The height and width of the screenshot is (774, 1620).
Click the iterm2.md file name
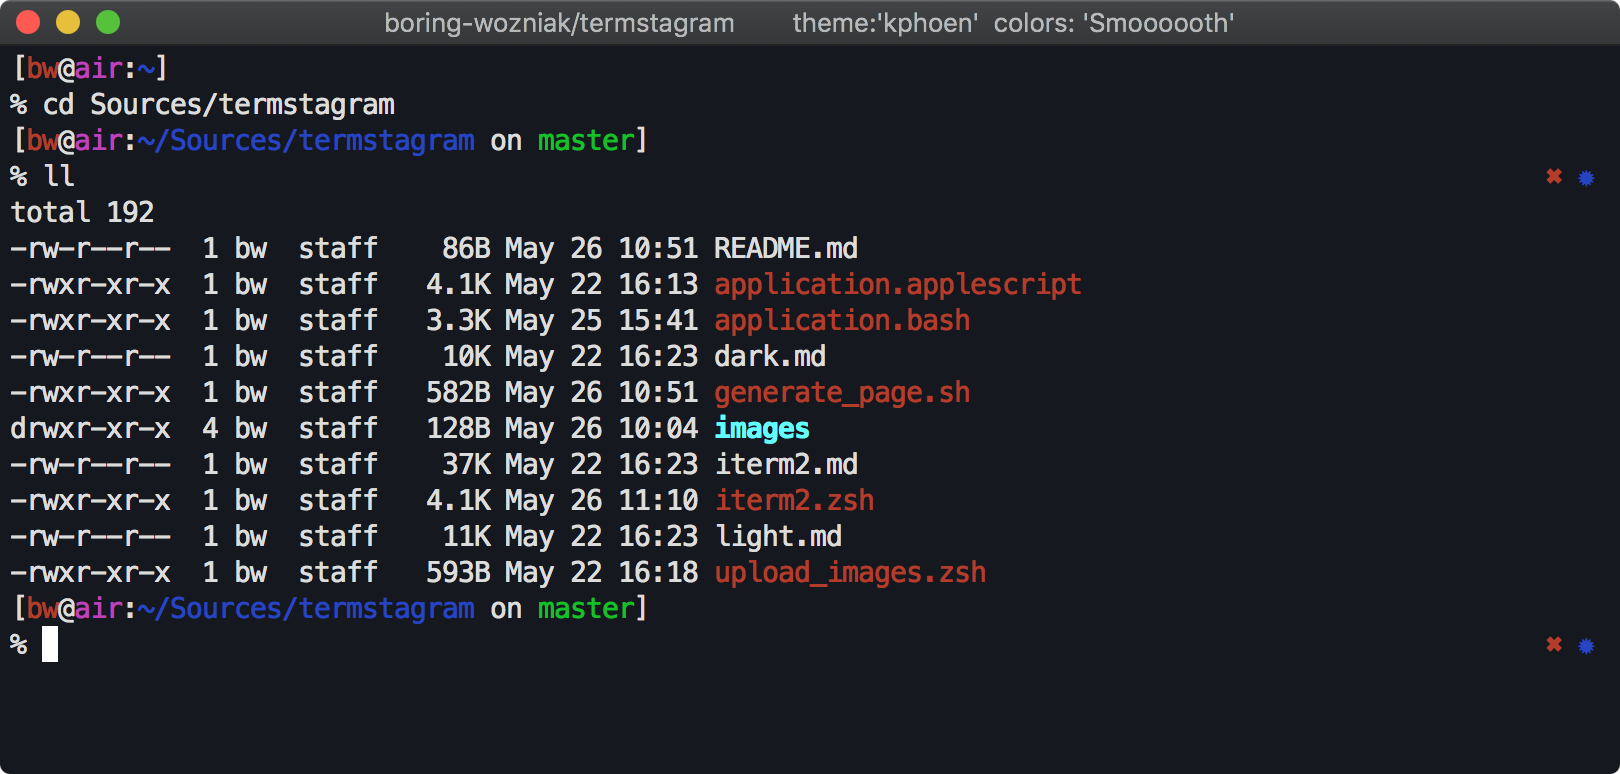point(786,465)
